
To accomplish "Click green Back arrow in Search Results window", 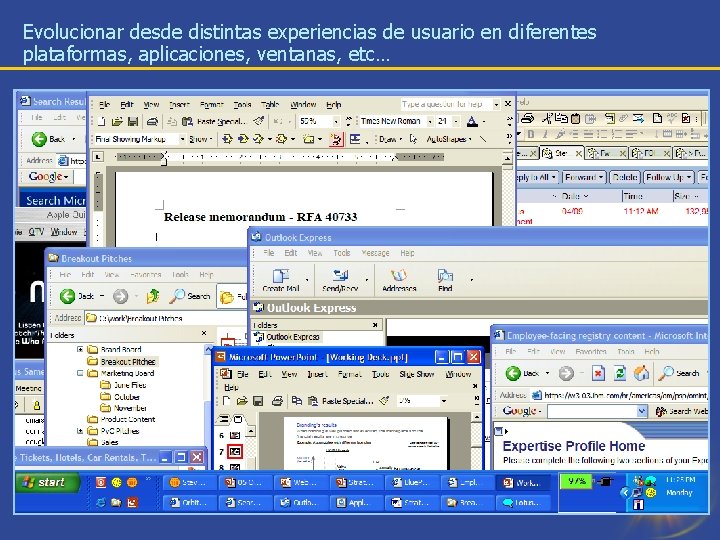I will tap(39, 139).
